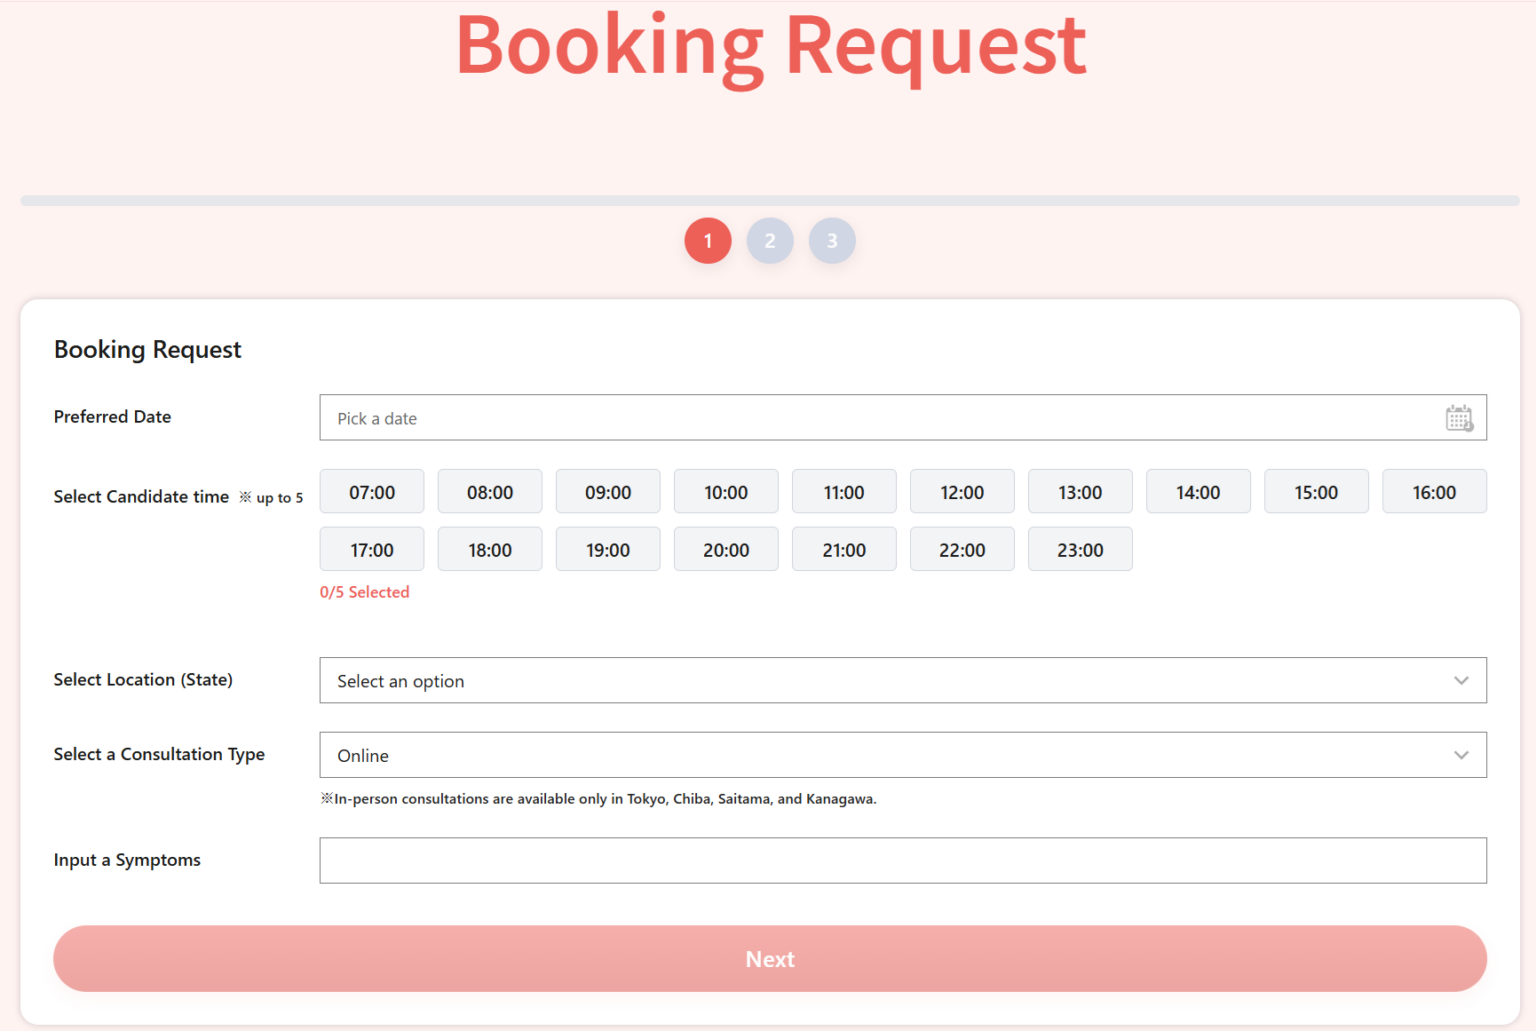Click the Booking Request heading
The image size is (1536, 1031).
(147, 350)
